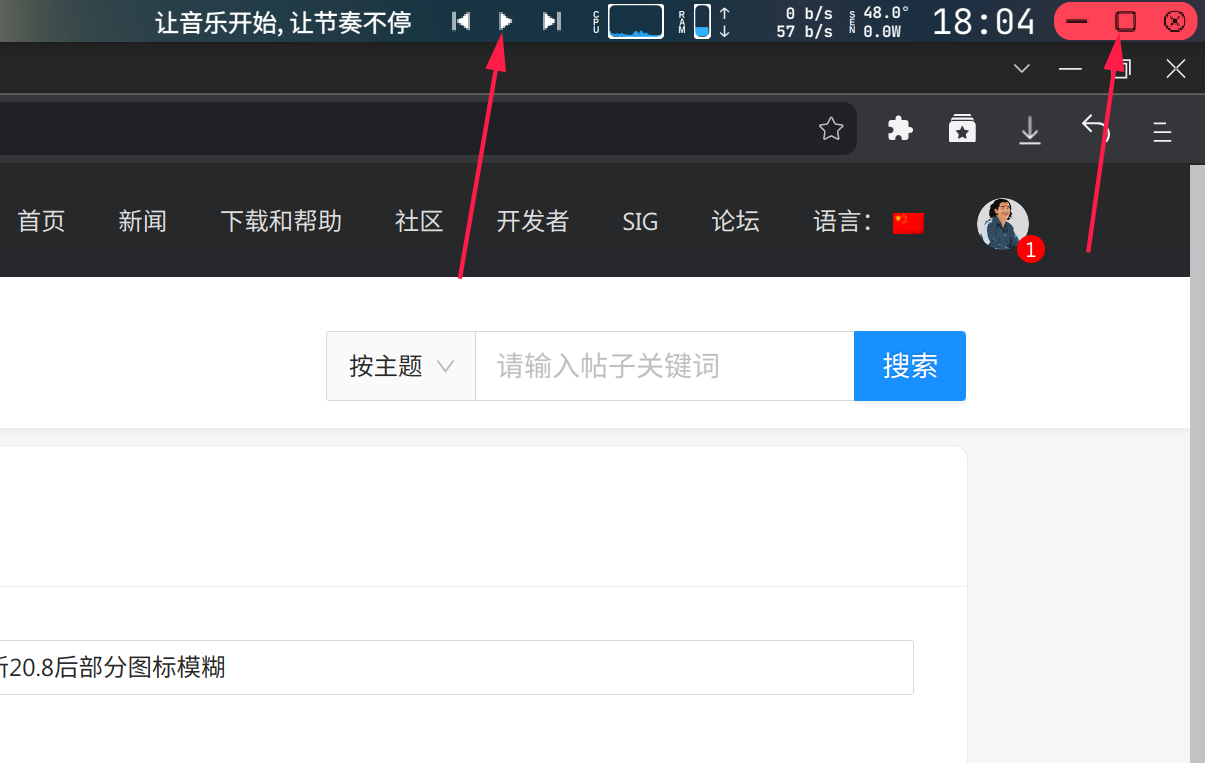Viewport: 1205px width, 763px height.
Task: Expand the 按主题 search type dropdown
Action: pyautogui.click(x=401, y=366)
